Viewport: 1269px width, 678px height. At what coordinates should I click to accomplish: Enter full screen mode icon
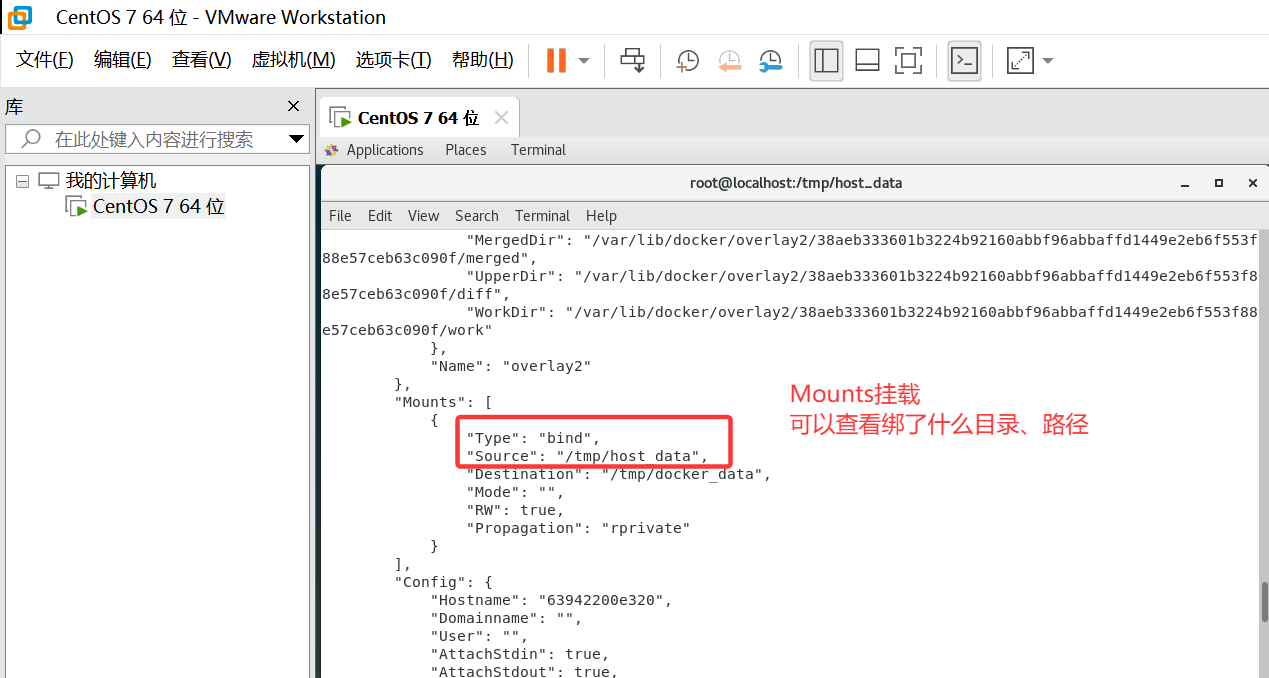(908, 60)
